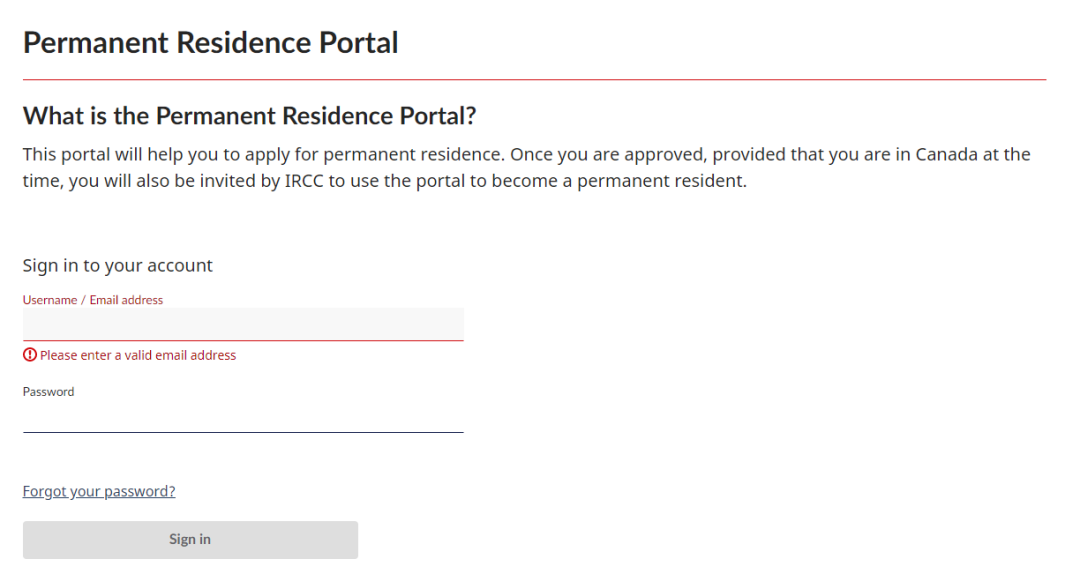Click the dark underline of the Password field

pyautogui.click(x=243, y=432)
